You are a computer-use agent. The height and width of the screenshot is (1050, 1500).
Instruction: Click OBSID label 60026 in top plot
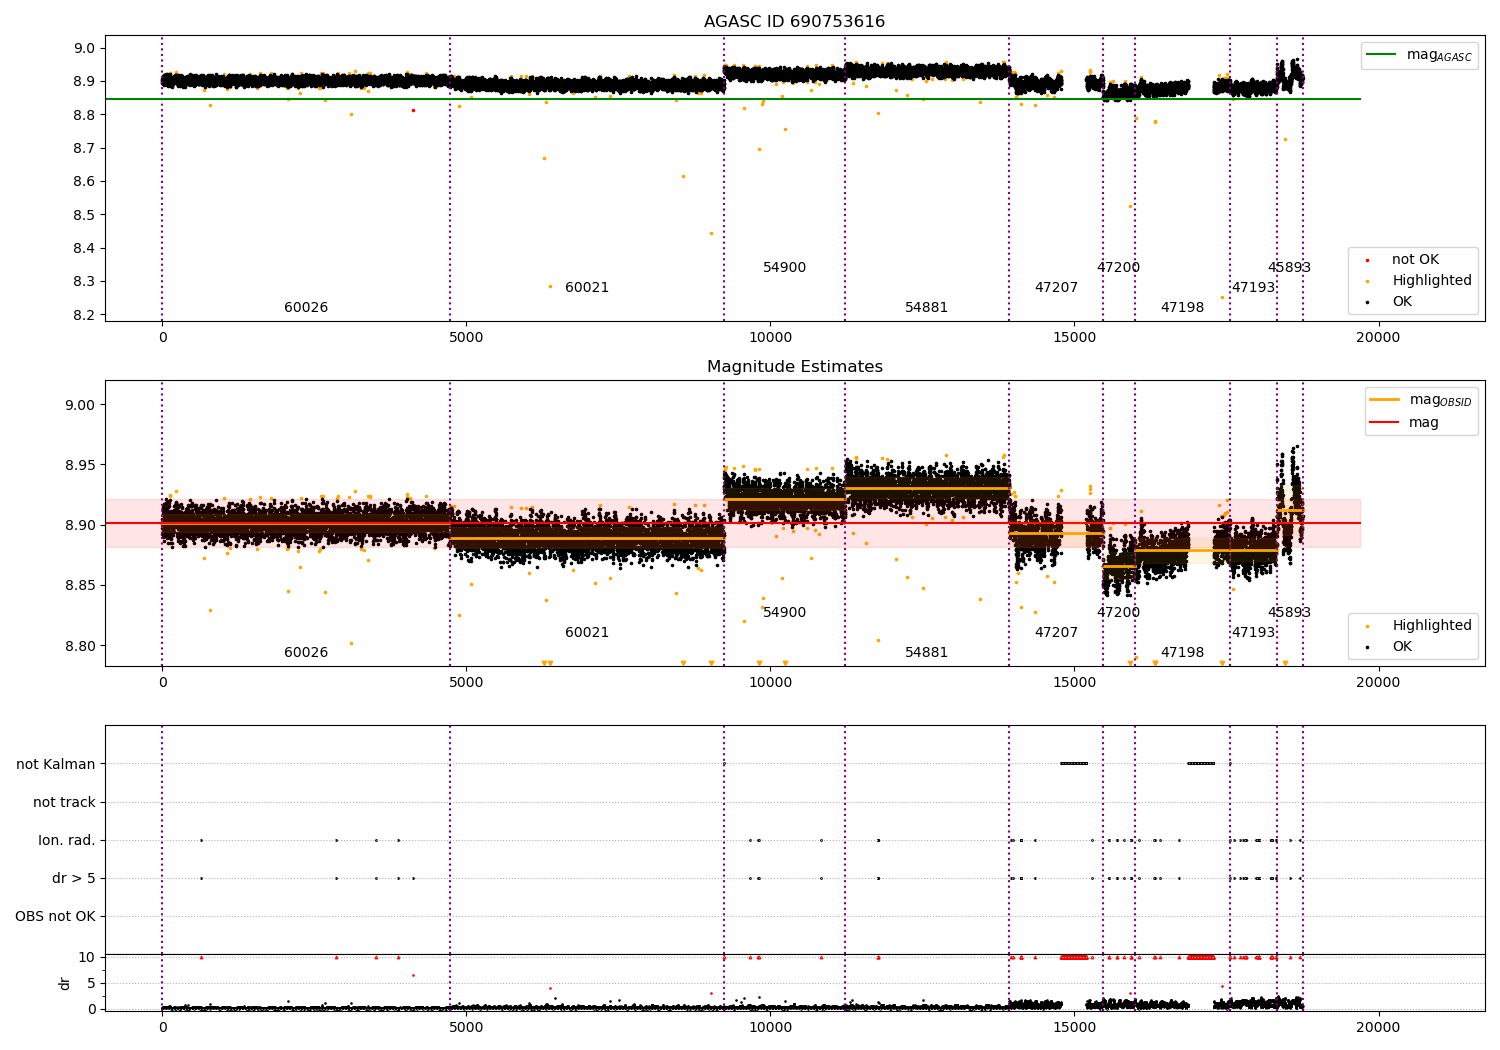[306, 308]
